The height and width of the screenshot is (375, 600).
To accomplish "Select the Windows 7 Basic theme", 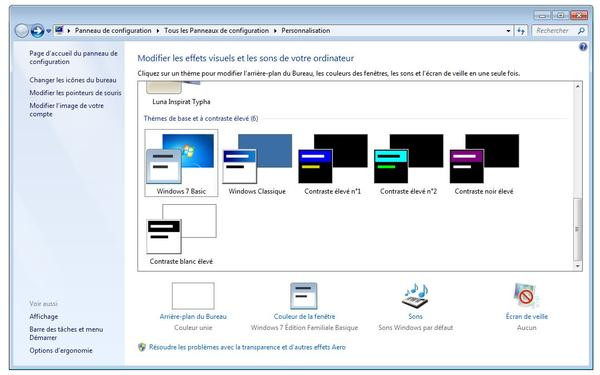I will [x=181, y=163].
